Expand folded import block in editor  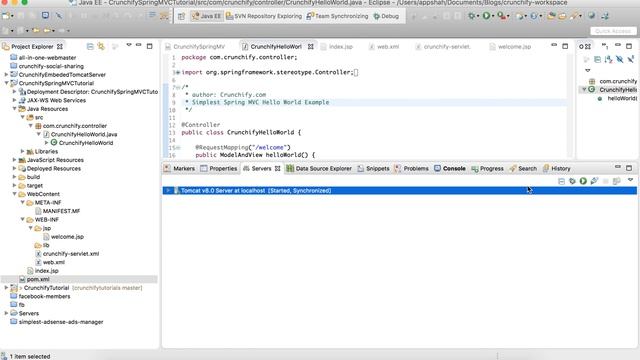(x=178, y=72)
